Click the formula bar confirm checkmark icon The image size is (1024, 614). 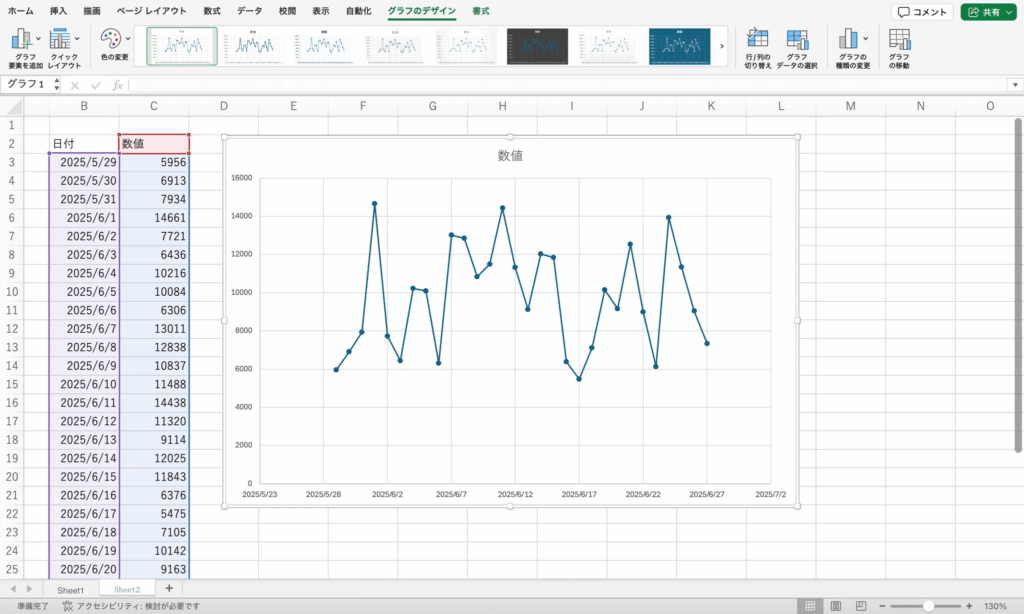click(x=96, y=86)
